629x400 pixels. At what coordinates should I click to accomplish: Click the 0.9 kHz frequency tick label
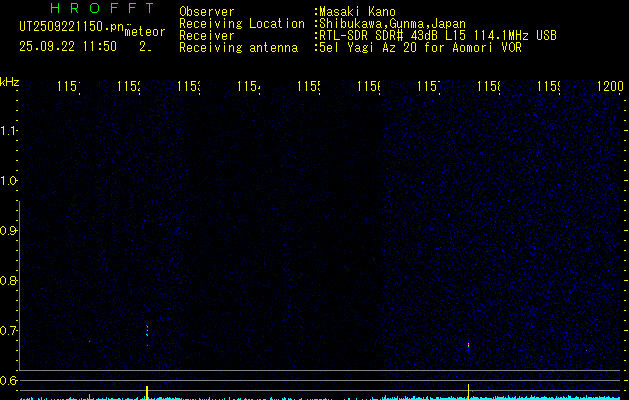pyautogui.click(x=8, y=231)
